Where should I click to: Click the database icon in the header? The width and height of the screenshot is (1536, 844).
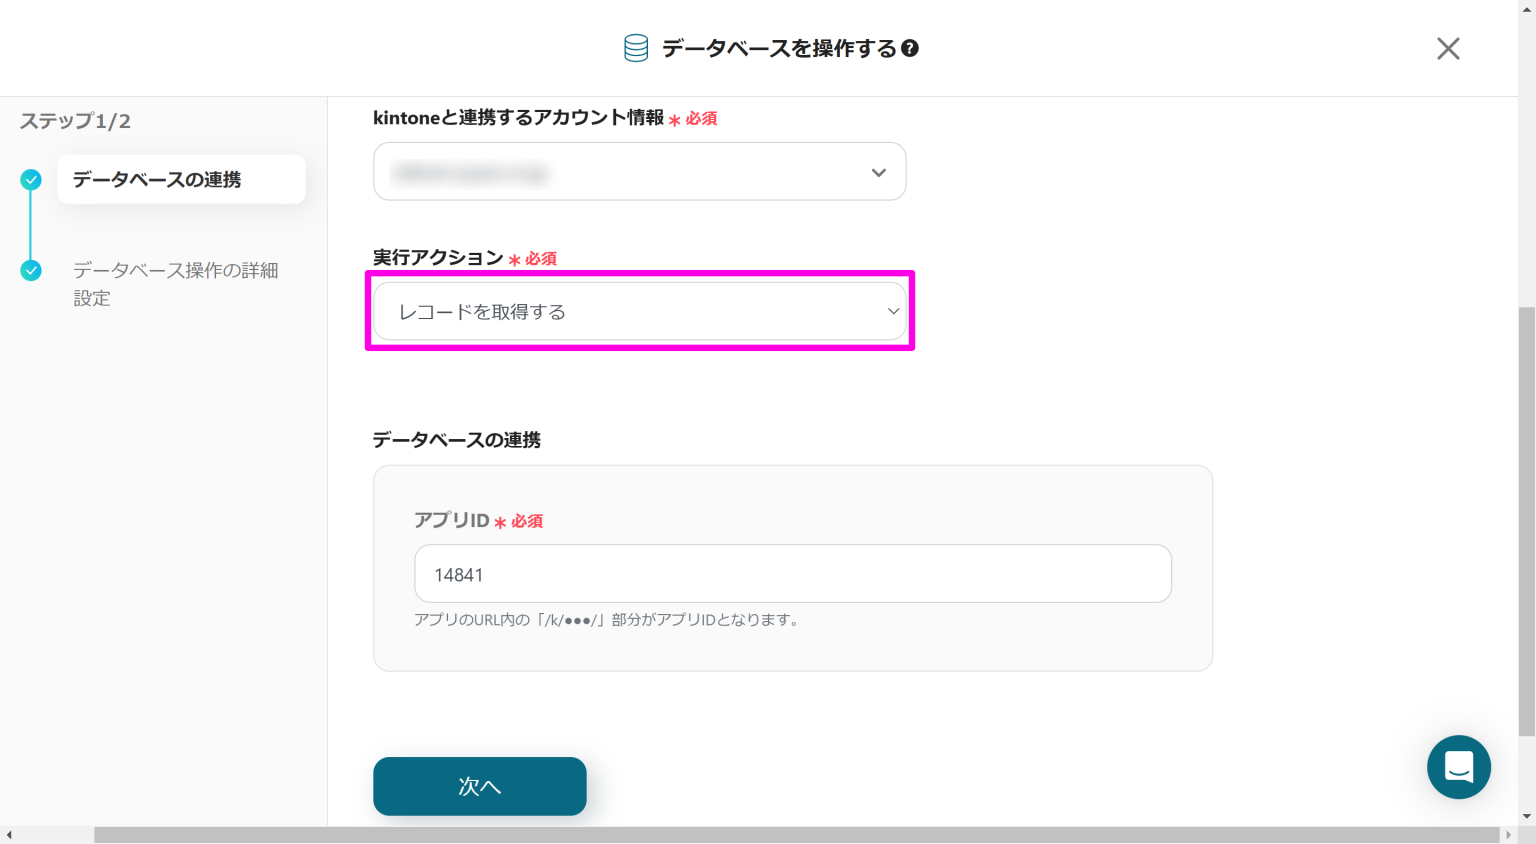[636, 48]
